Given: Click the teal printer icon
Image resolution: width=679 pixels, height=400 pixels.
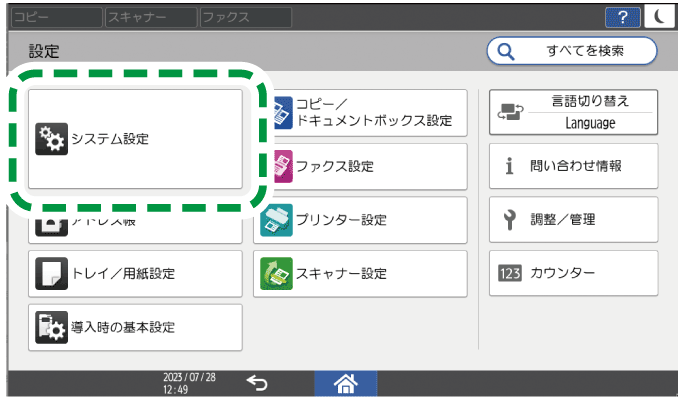Looking at the screenshot, I should click(x=276, y=220).
